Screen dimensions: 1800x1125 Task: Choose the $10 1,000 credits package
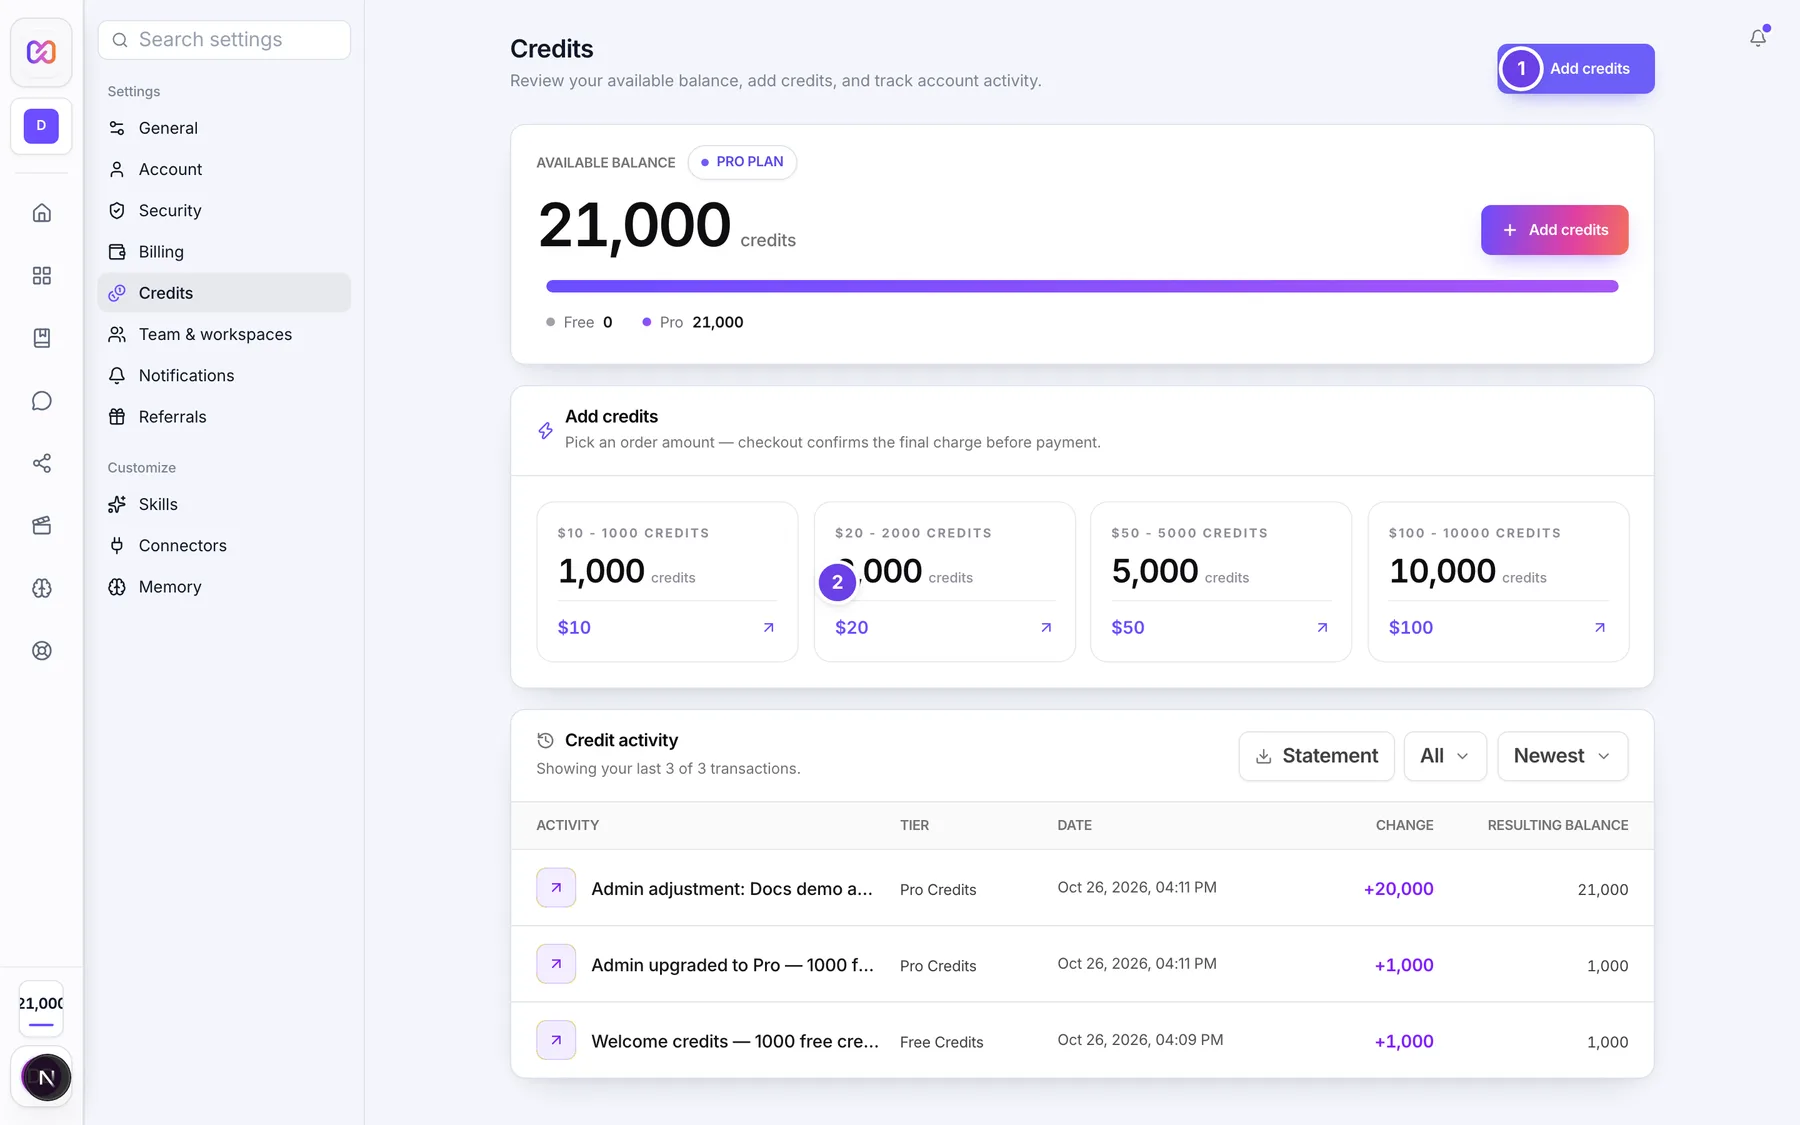tap(667, 581)
